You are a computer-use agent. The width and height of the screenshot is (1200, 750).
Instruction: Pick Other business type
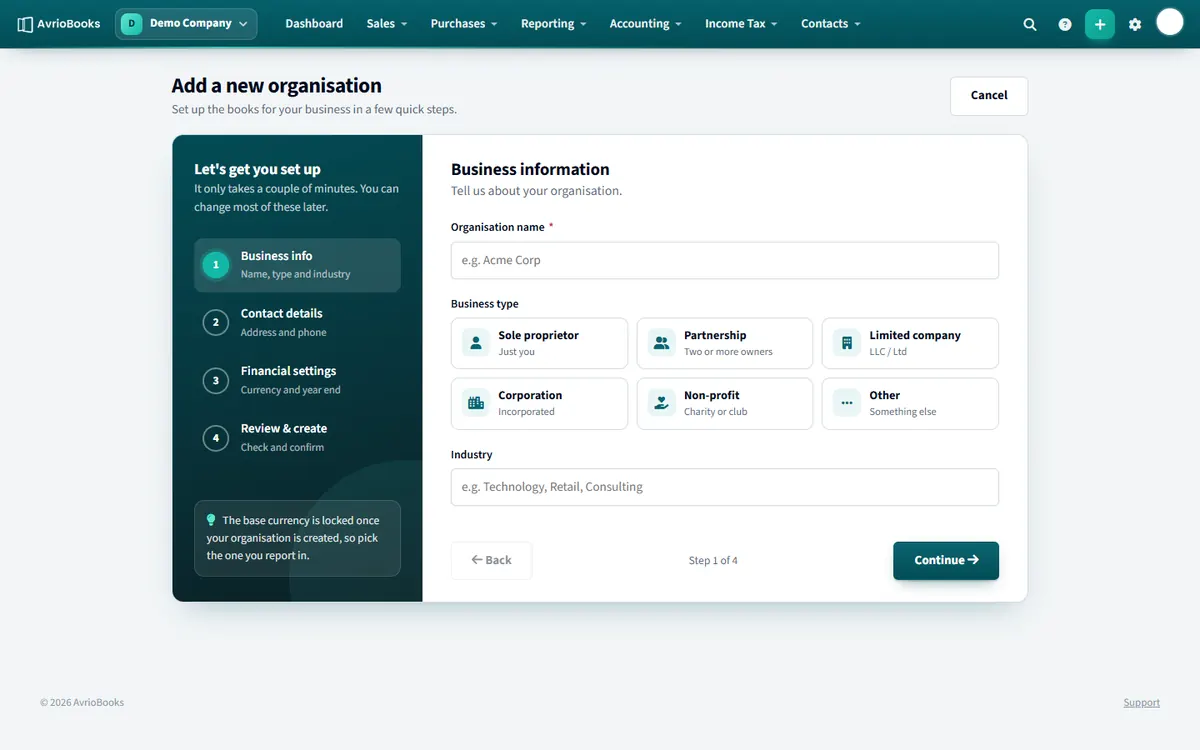(910, 403)
